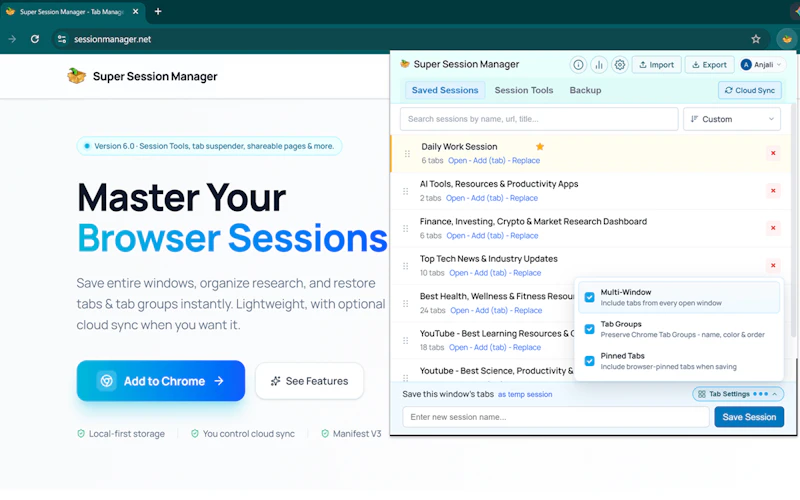Image resolution: width=800 pixels, height=500 pixels.
Task: Click Add (tab) for Finance, Investing session
Action: click(x=487, y=236)
